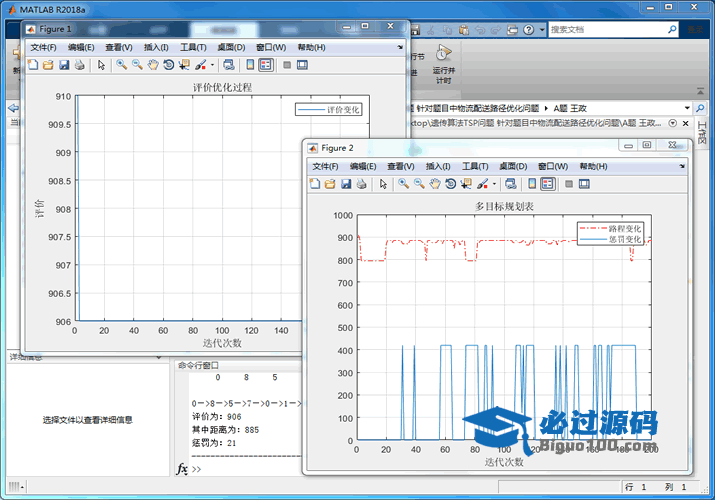This screenshot has height=500, width=715.
Task: Open editor file tab actions dropdown circle
Action: click(x=672, y=123)
